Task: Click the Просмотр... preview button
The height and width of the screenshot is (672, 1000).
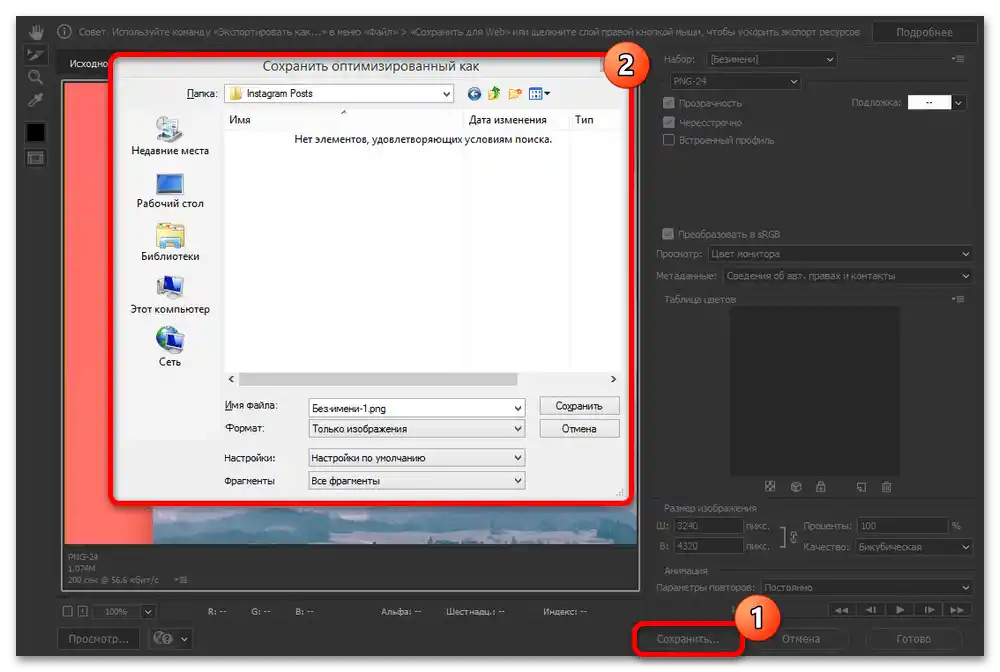Action: [99, 638]
